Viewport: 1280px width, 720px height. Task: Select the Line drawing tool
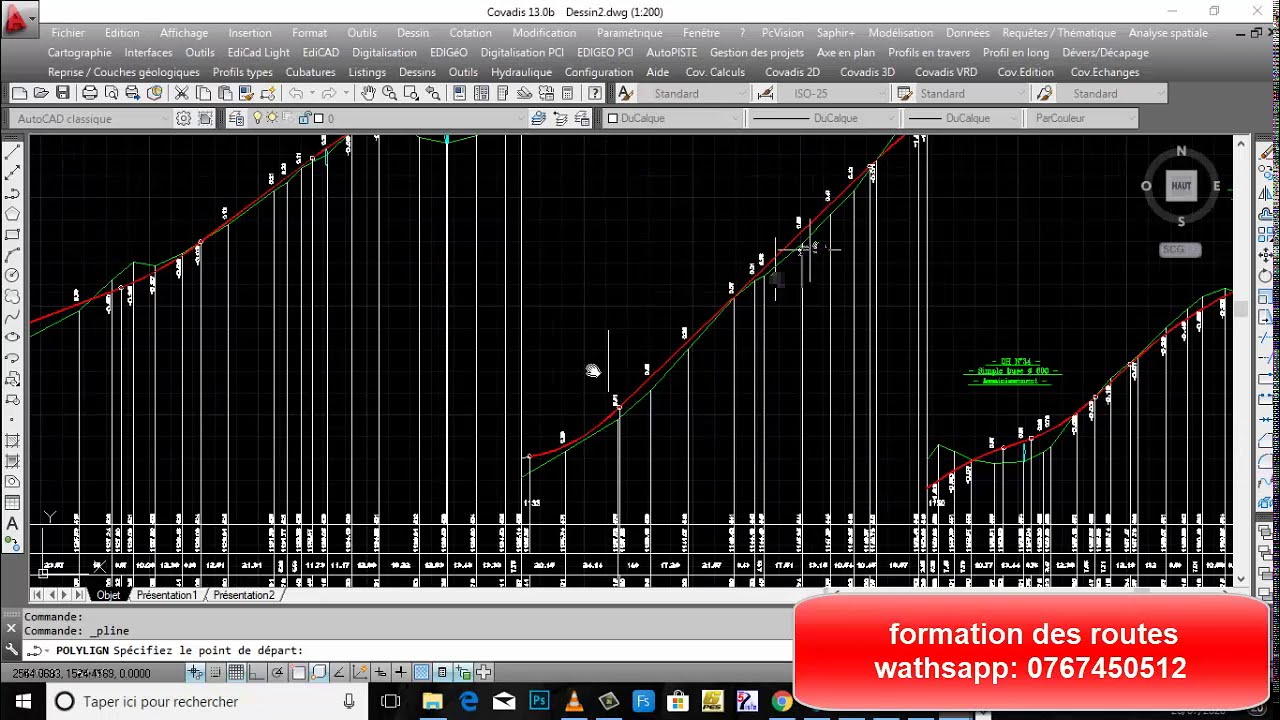pos(12,152)
